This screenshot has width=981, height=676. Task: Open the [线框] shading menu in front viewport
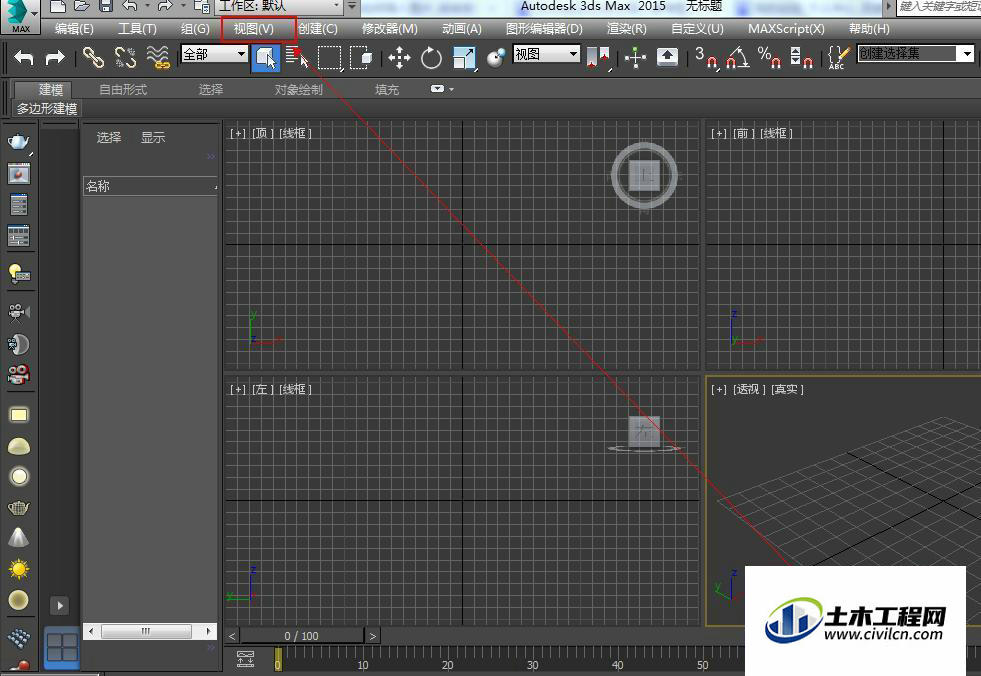776,133
